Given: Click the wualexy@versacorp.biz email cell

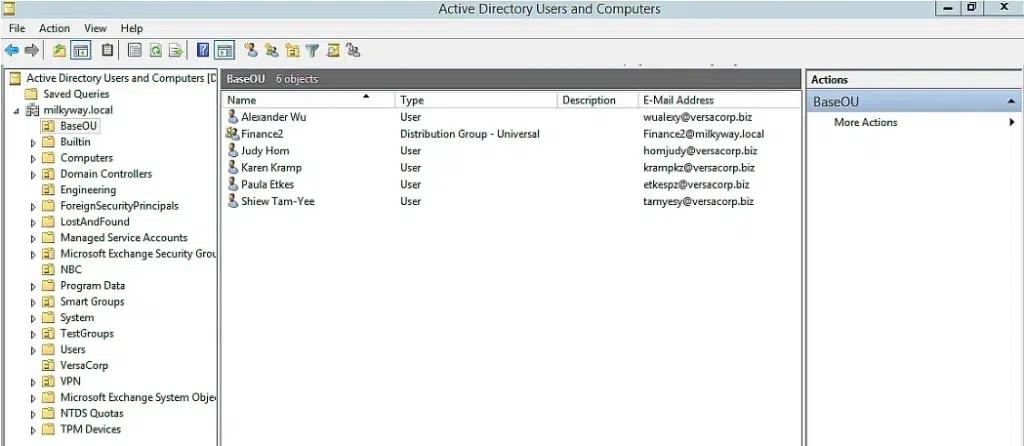Looking at the screenshot, I should [x=697, y=117].
